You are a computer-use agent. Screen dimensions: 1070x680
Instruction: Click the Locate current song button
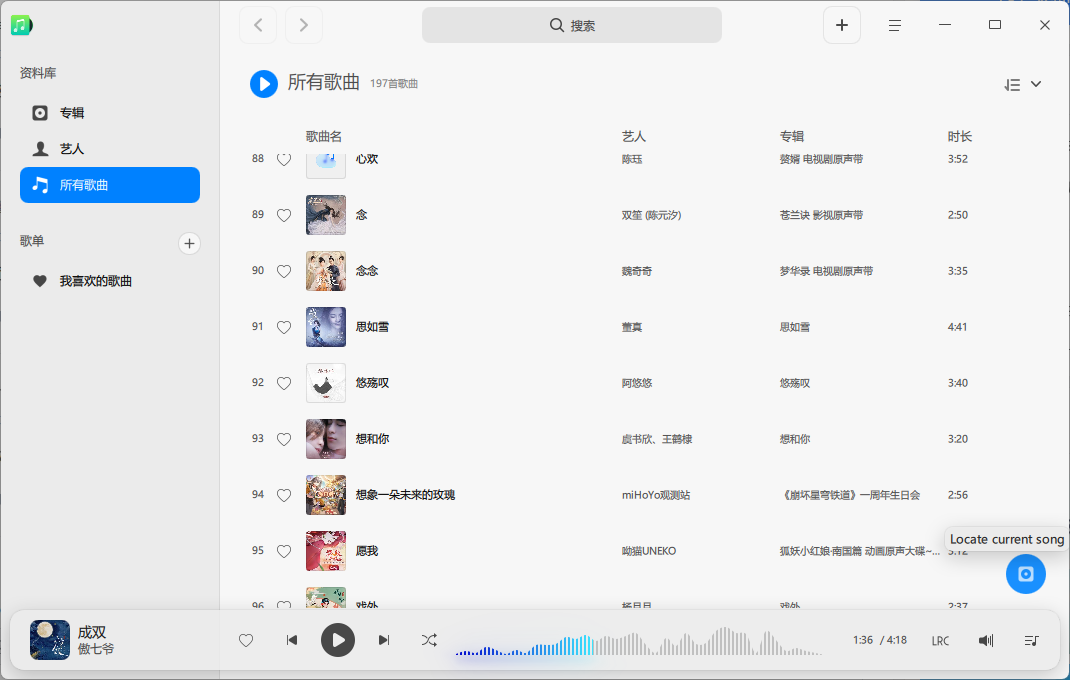1025,573
